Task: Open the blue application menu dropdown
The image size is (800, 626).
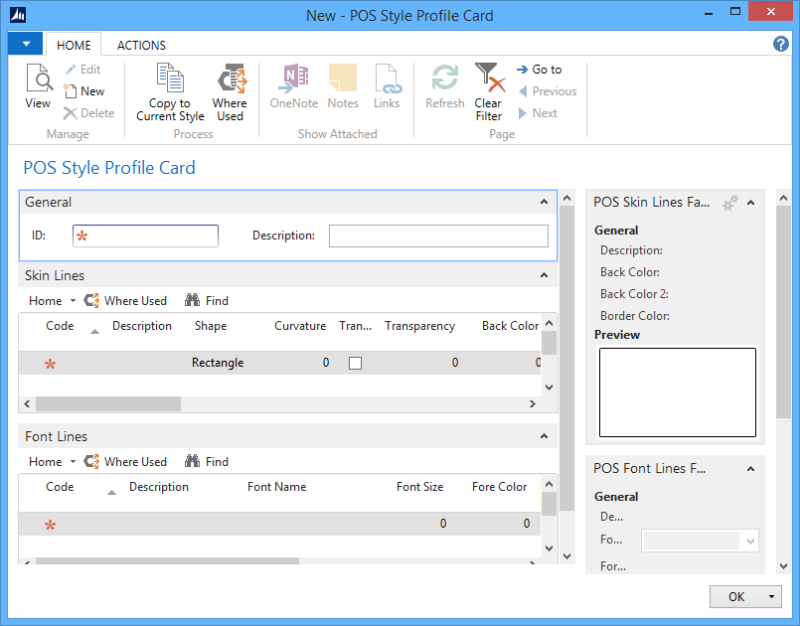Action: point(25,44)
